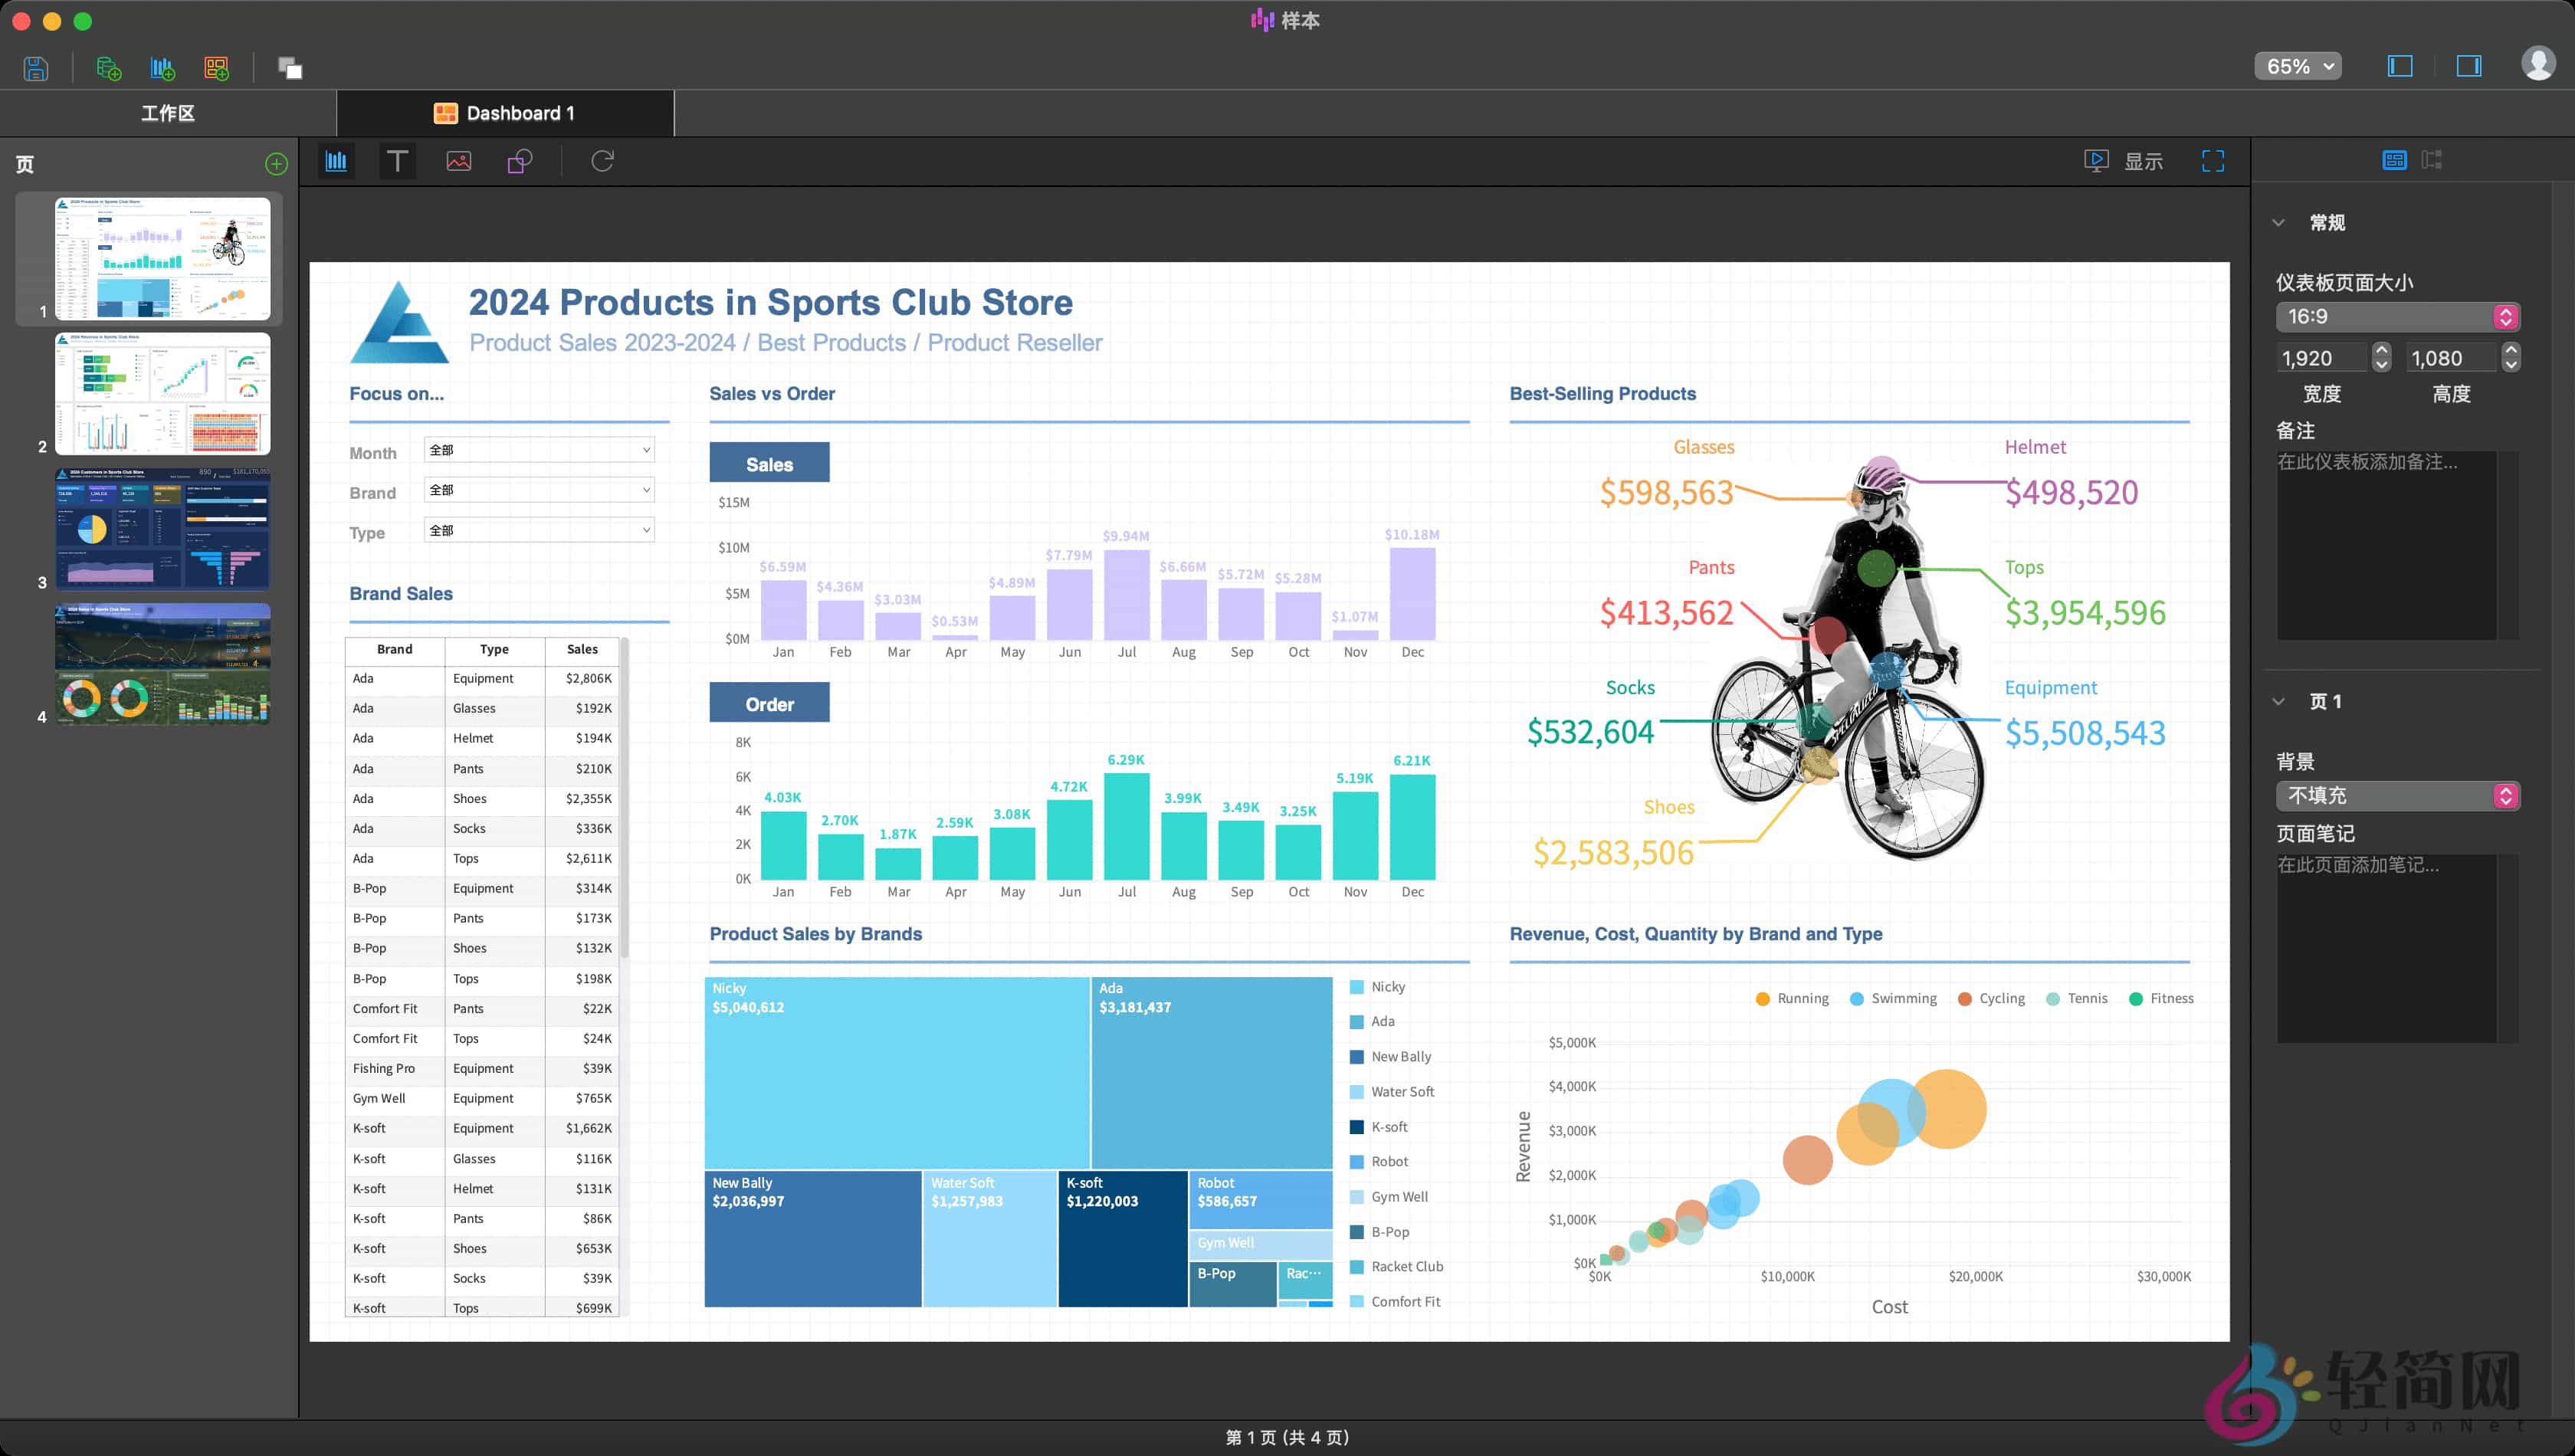Click the refresh dashboard icon
Viewport: 2575px width, 1456px height.
click(x=602, y=161)
